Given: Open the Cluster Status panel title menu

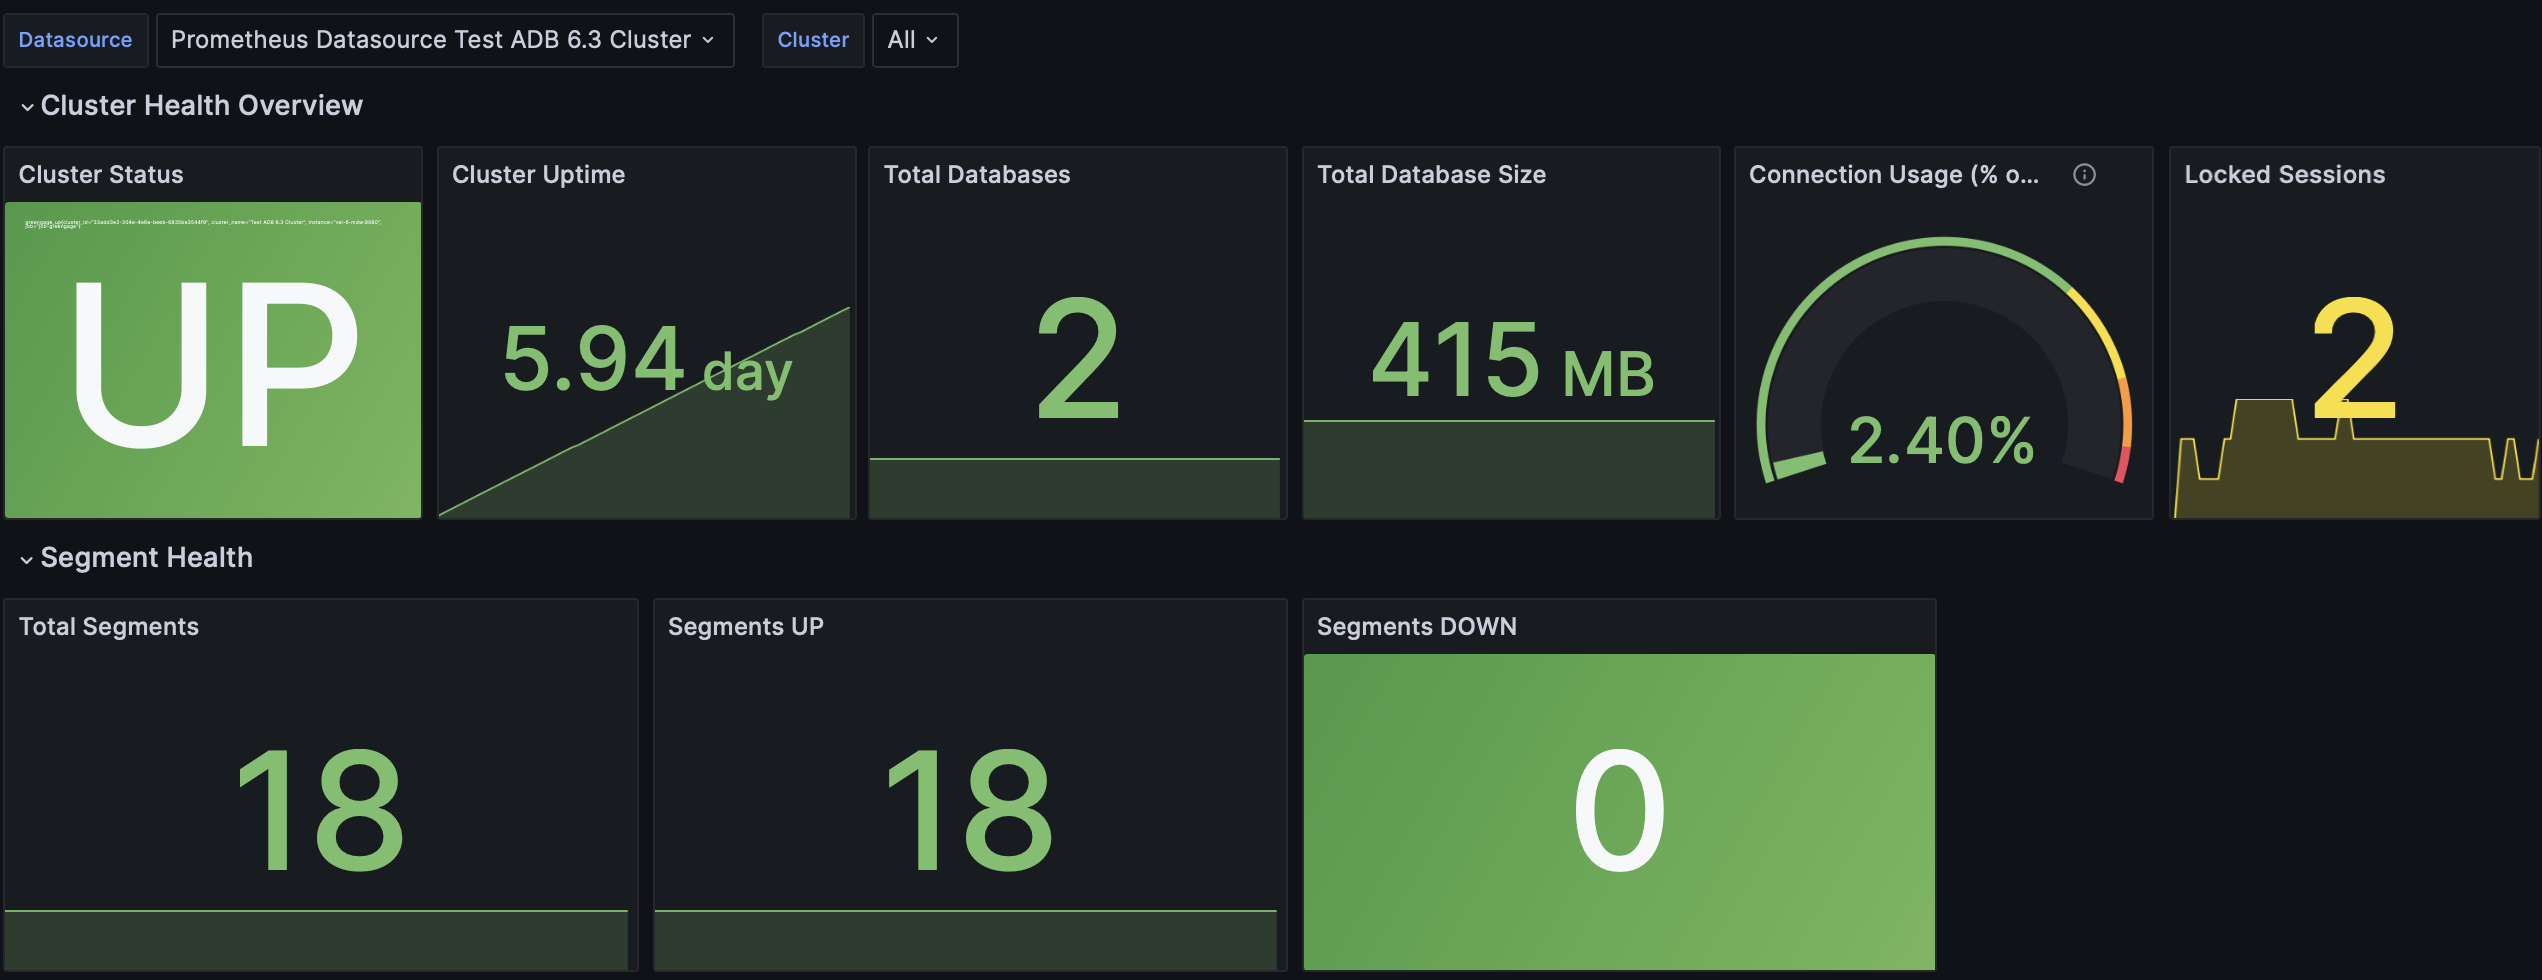Looking at the screenshot, I should (101, 174).
